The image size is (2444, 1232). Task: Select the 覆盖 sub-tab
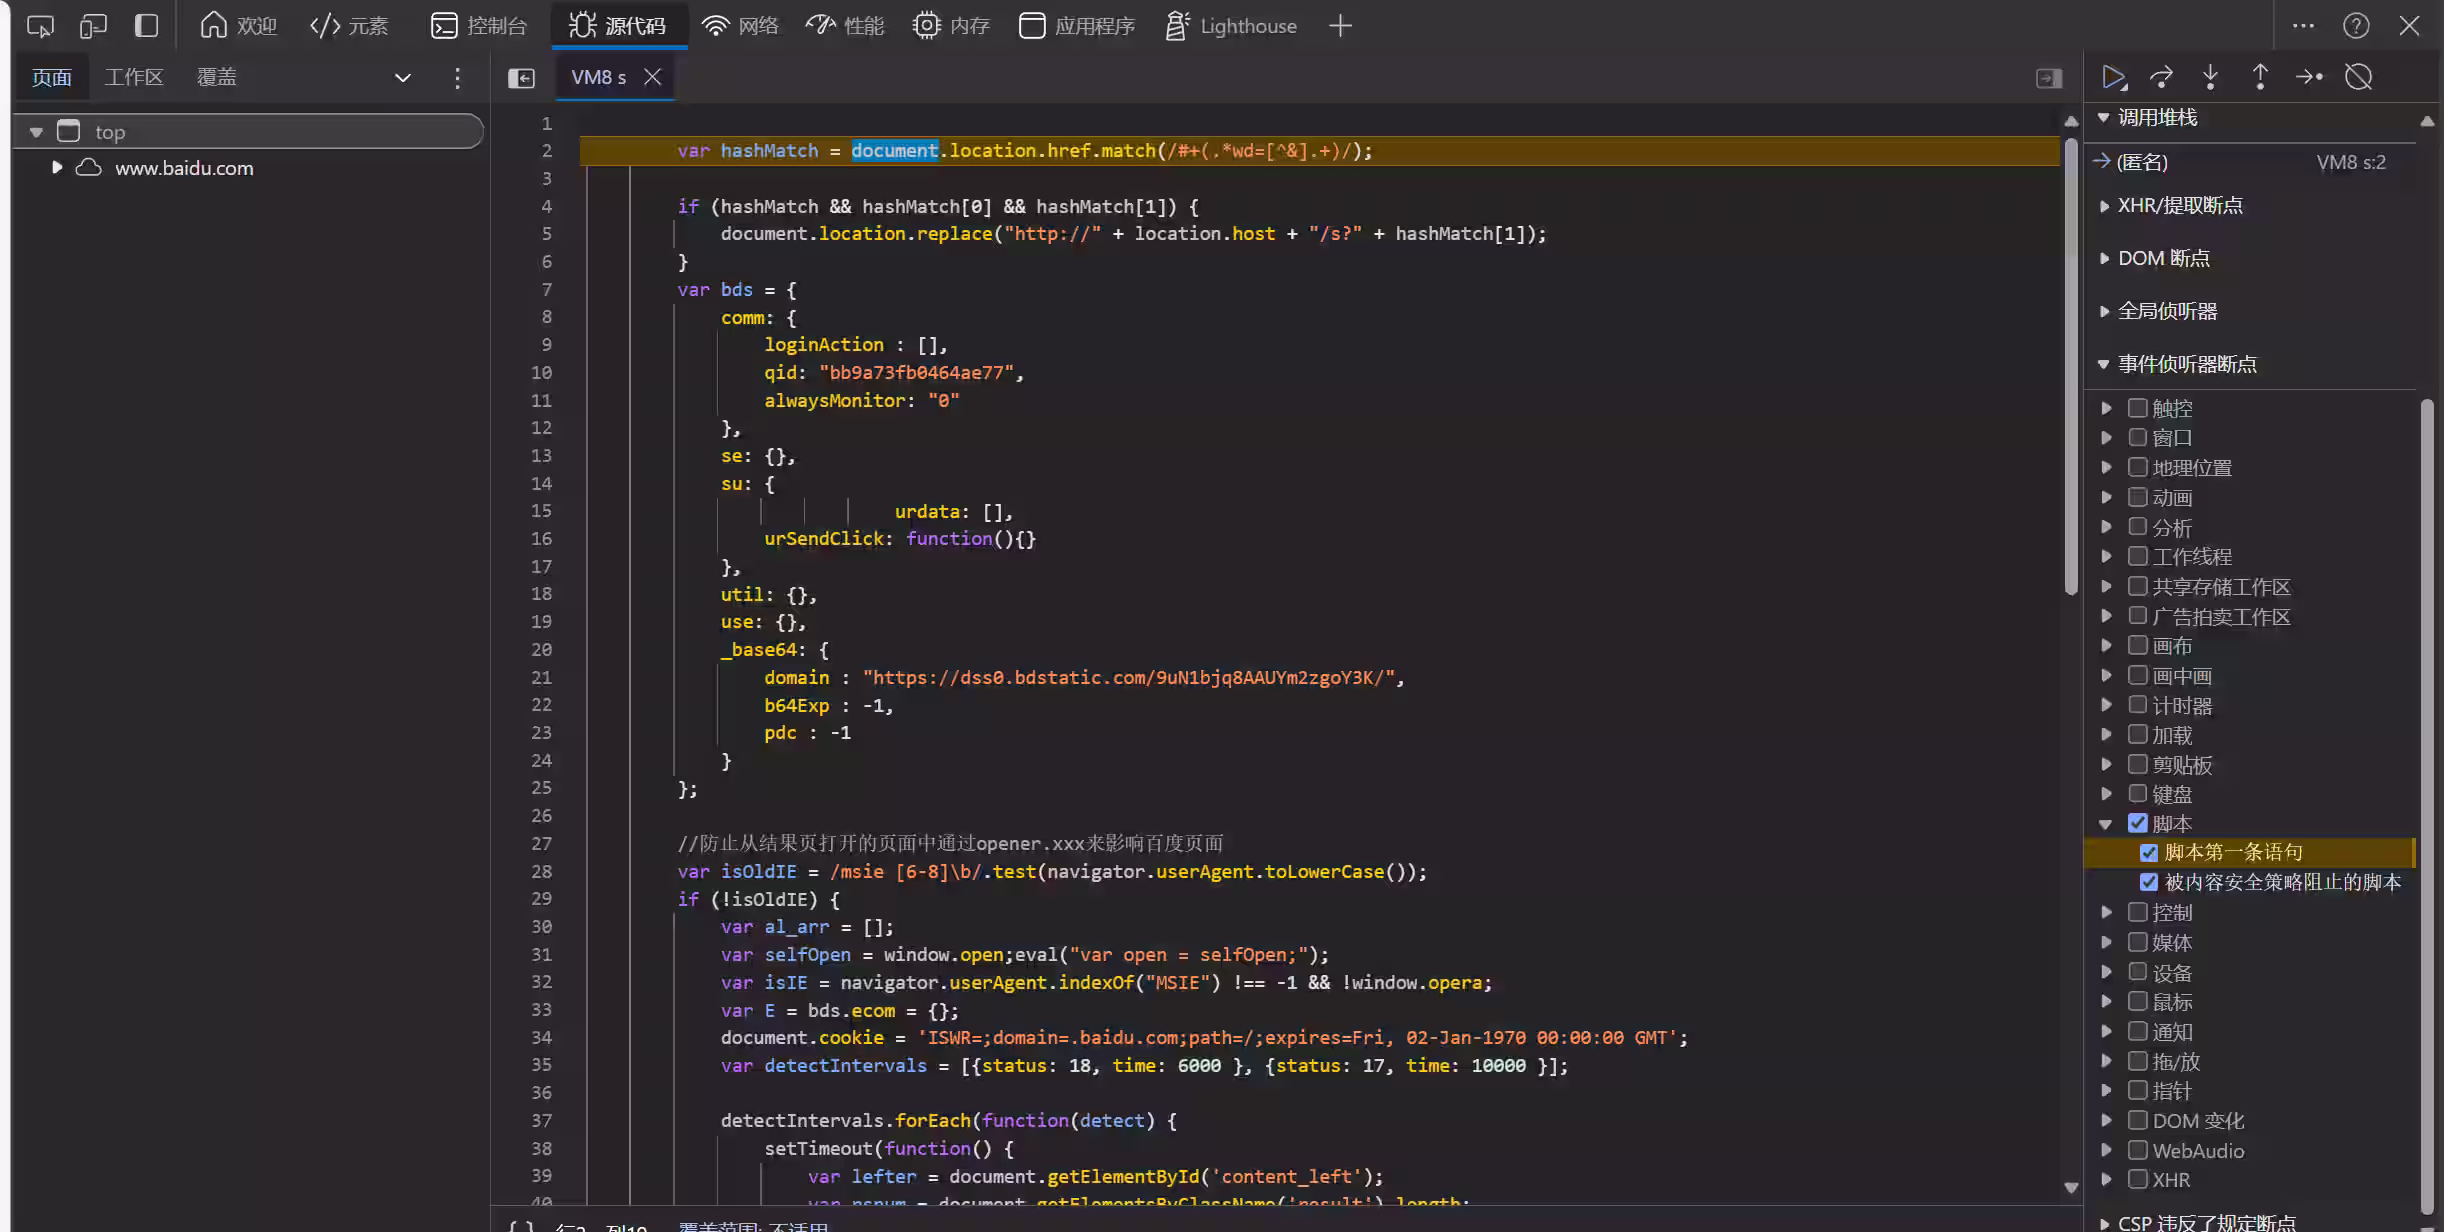pyautogui.click(x=217, y=78)
